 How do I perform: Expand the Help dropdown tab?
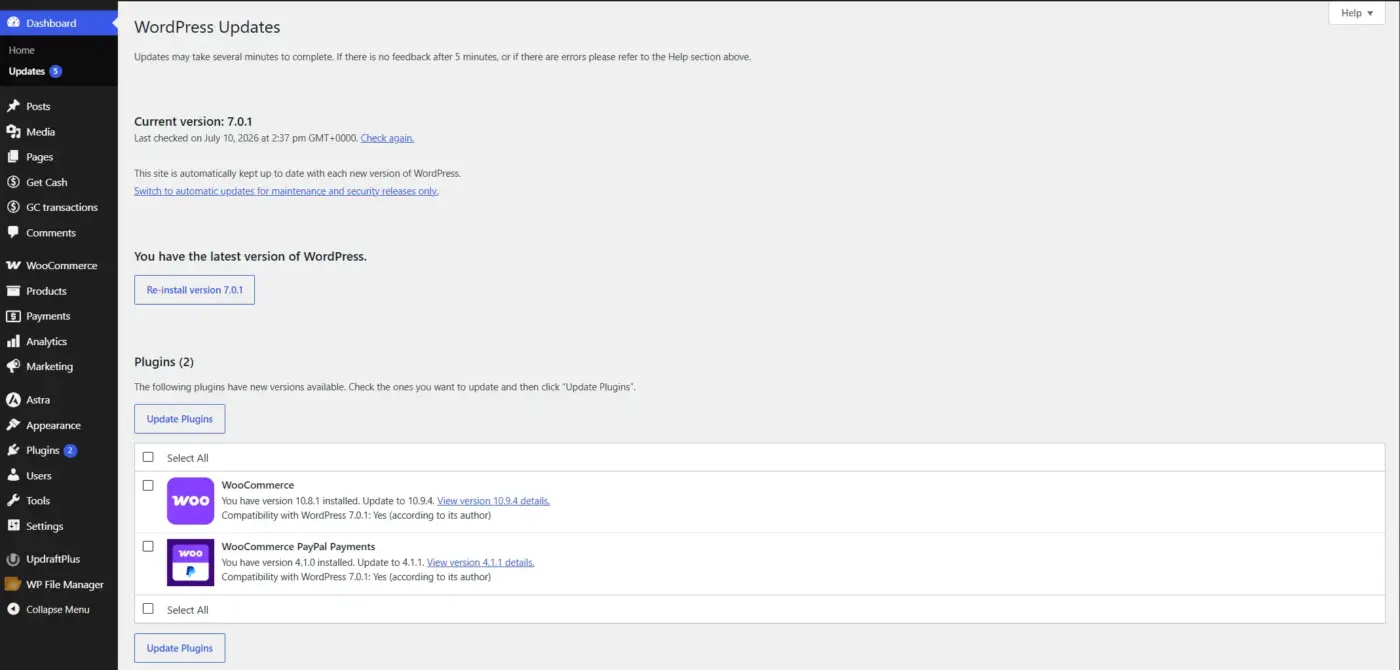1356,13
